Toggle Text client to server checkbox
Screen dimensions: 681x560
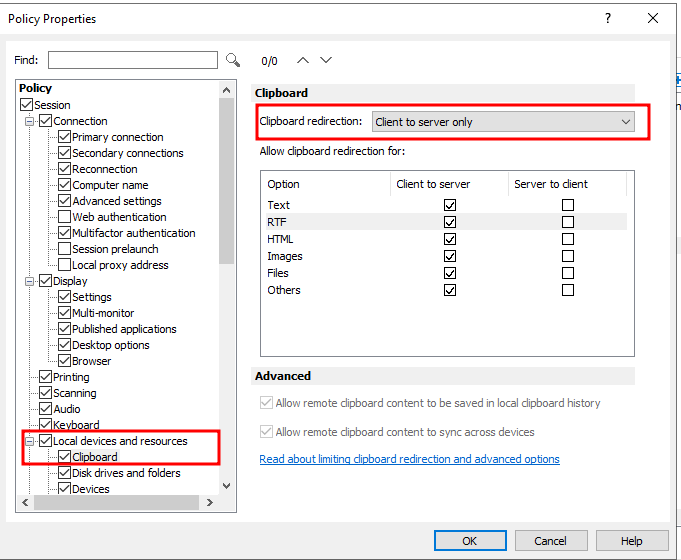pyautogui.click(x=450, y=205)
